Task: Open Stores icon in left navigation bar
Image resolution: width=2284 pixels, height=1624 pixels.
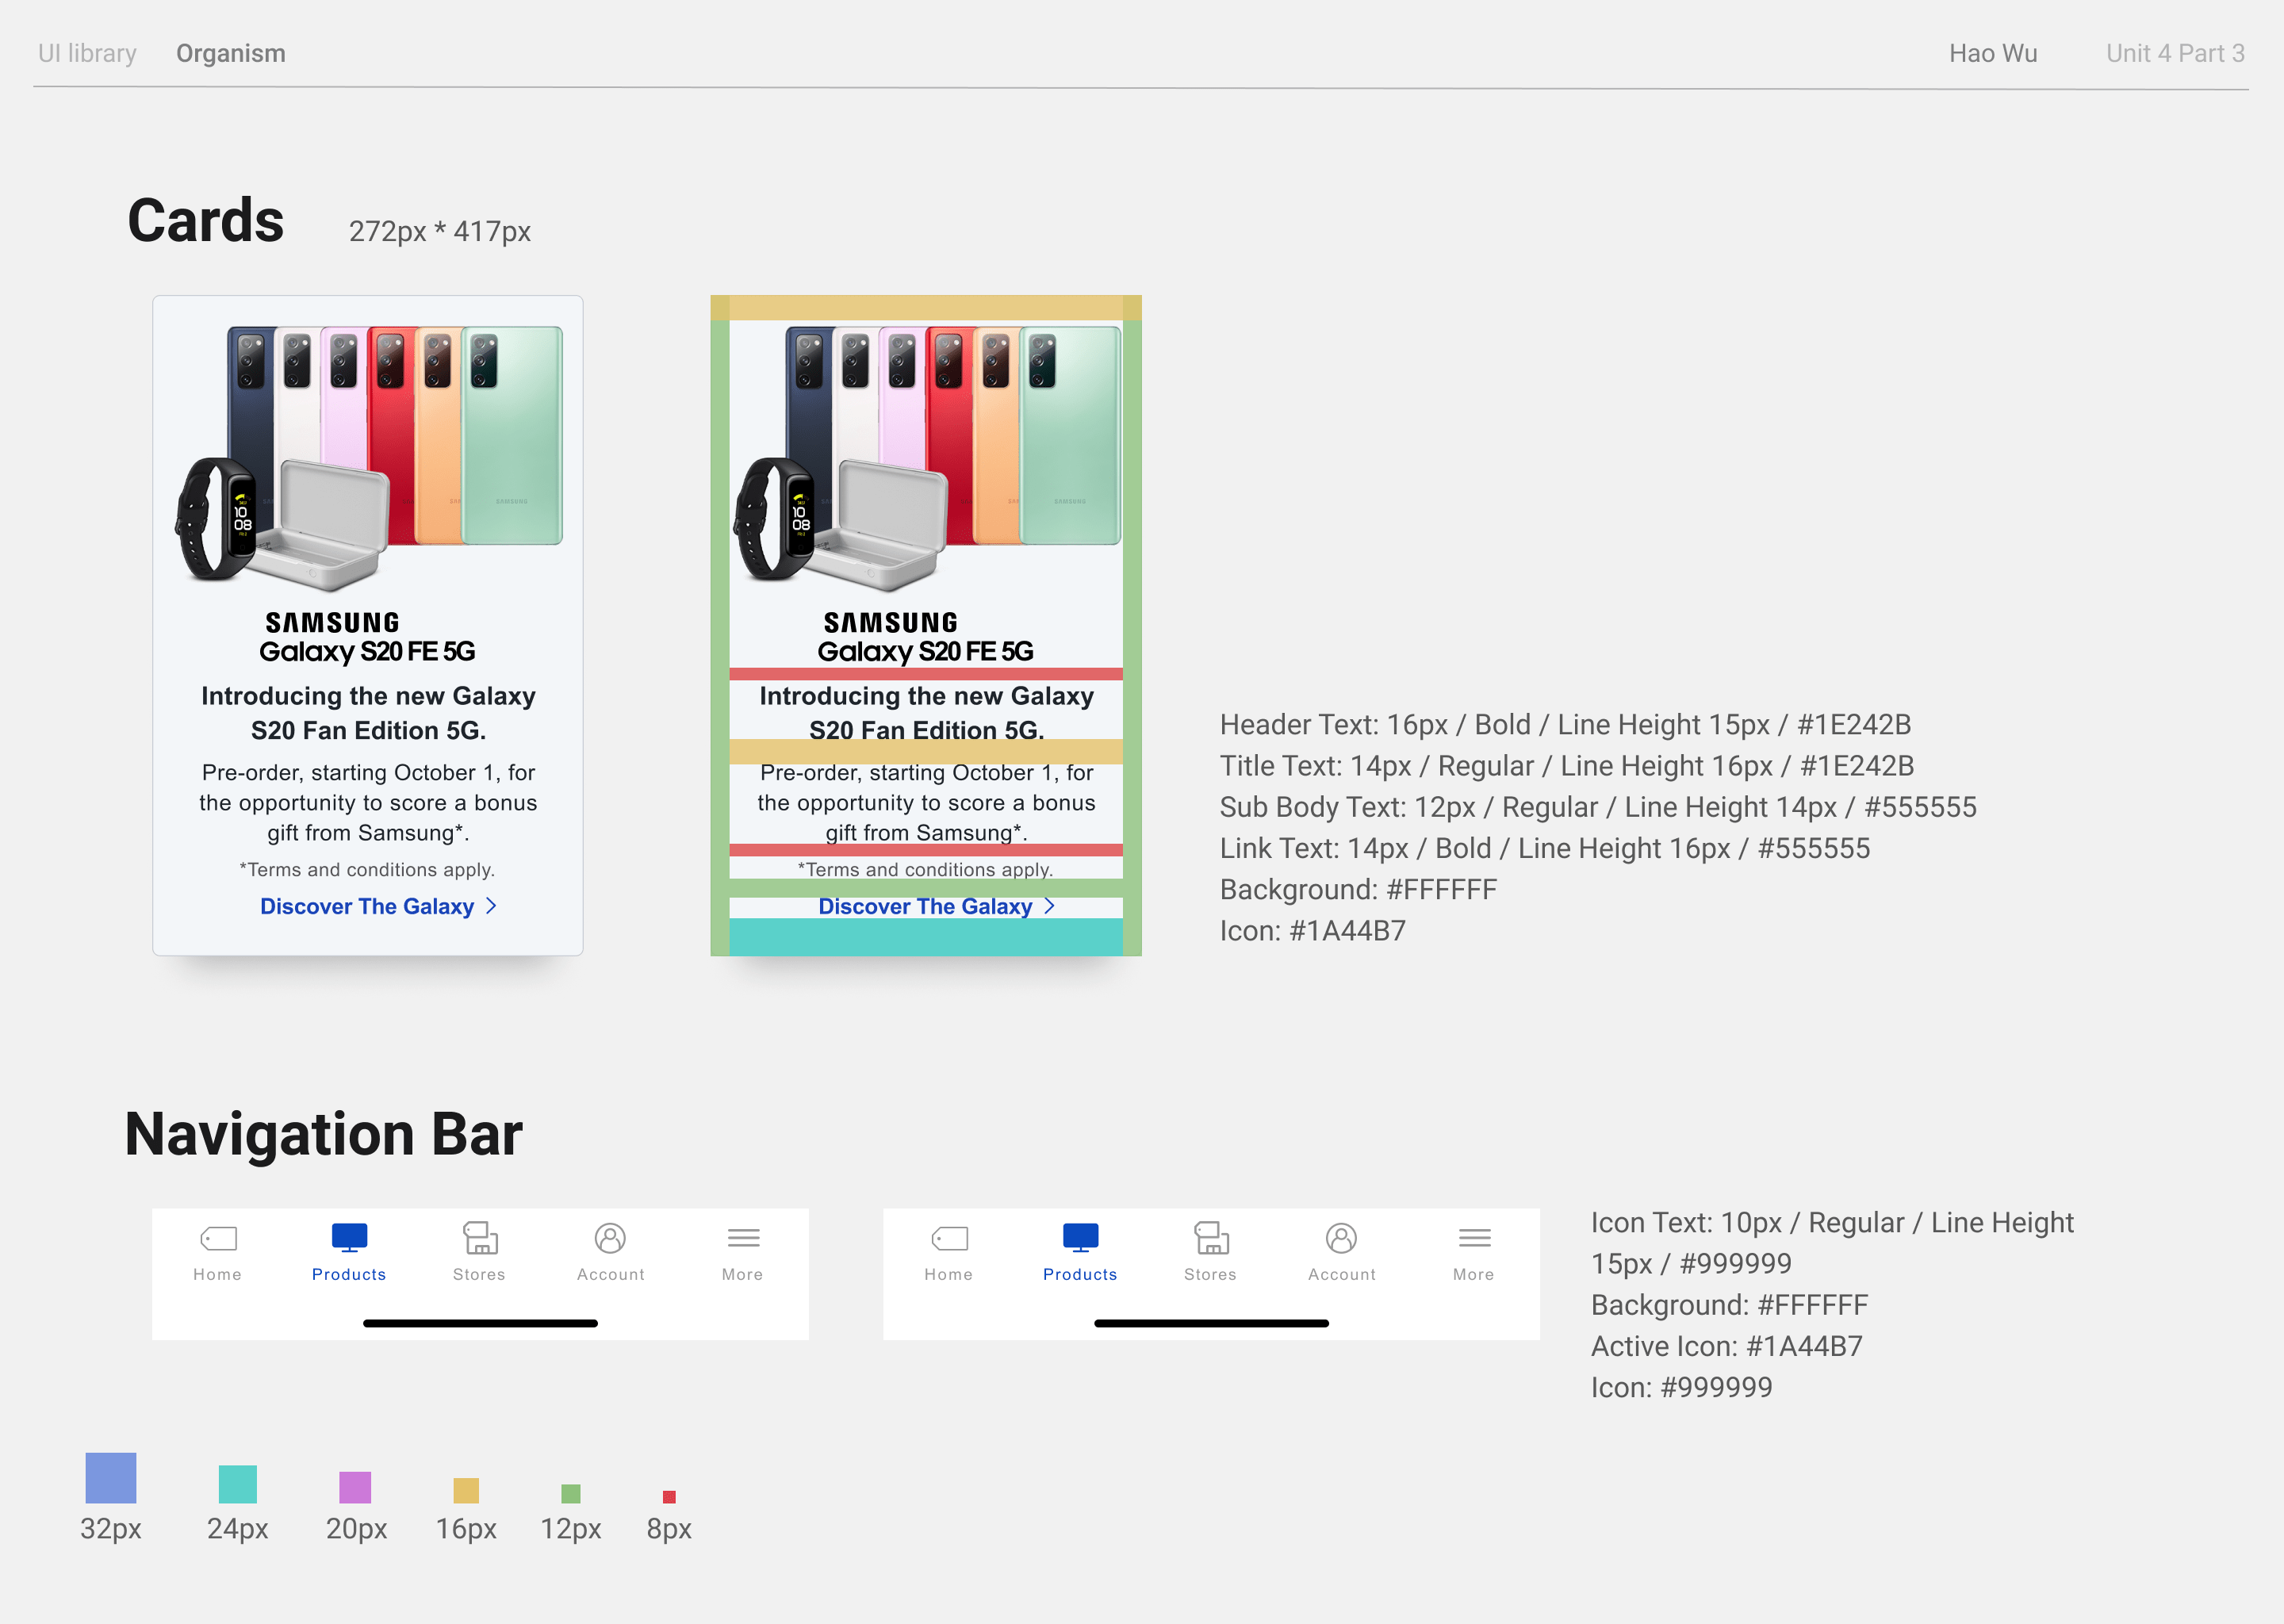Action: click(x=480, y=1238)
